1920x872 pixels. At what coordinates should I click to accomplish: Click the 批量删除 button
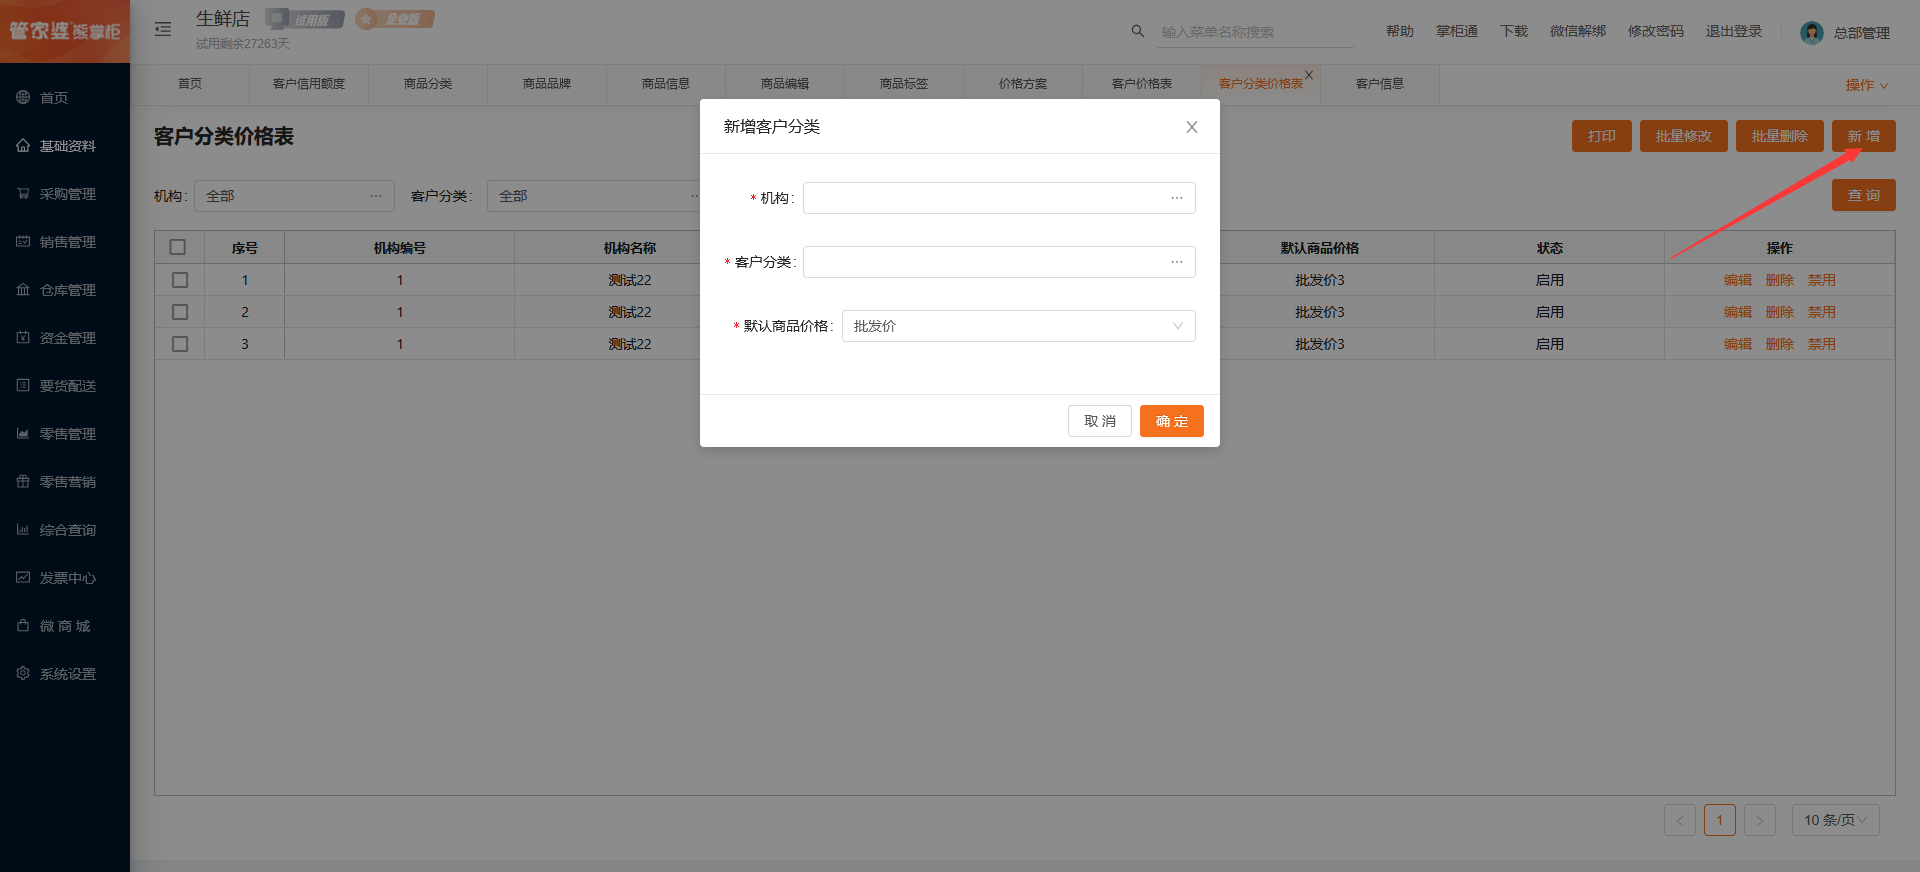(x=1780, y=136)
